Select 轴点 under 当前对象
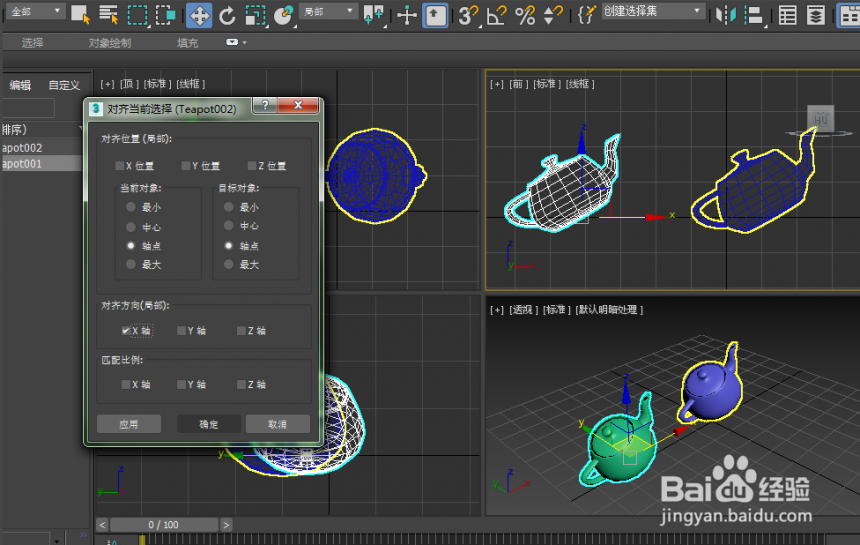This screenshot has width=860, height=545. (131, 246)
